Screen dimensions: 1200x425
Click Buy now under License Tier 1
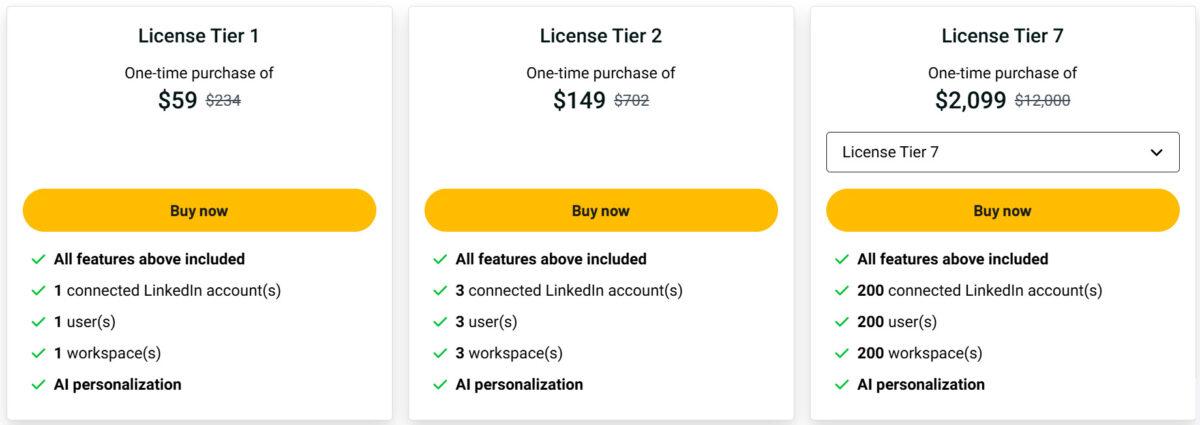(199, 210)
